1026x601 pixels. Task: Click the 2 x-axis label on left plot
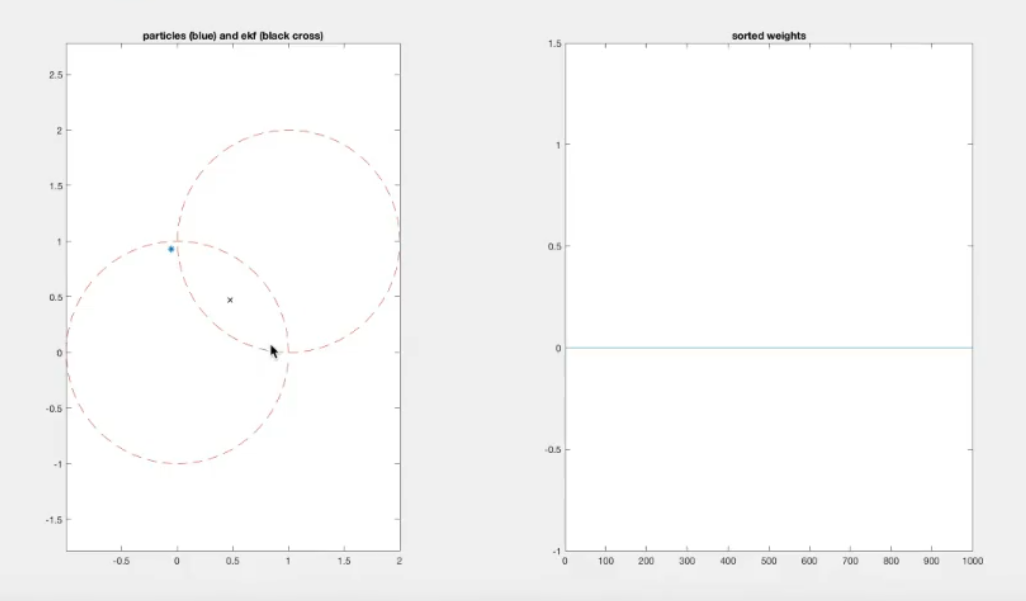pos(400,562)
